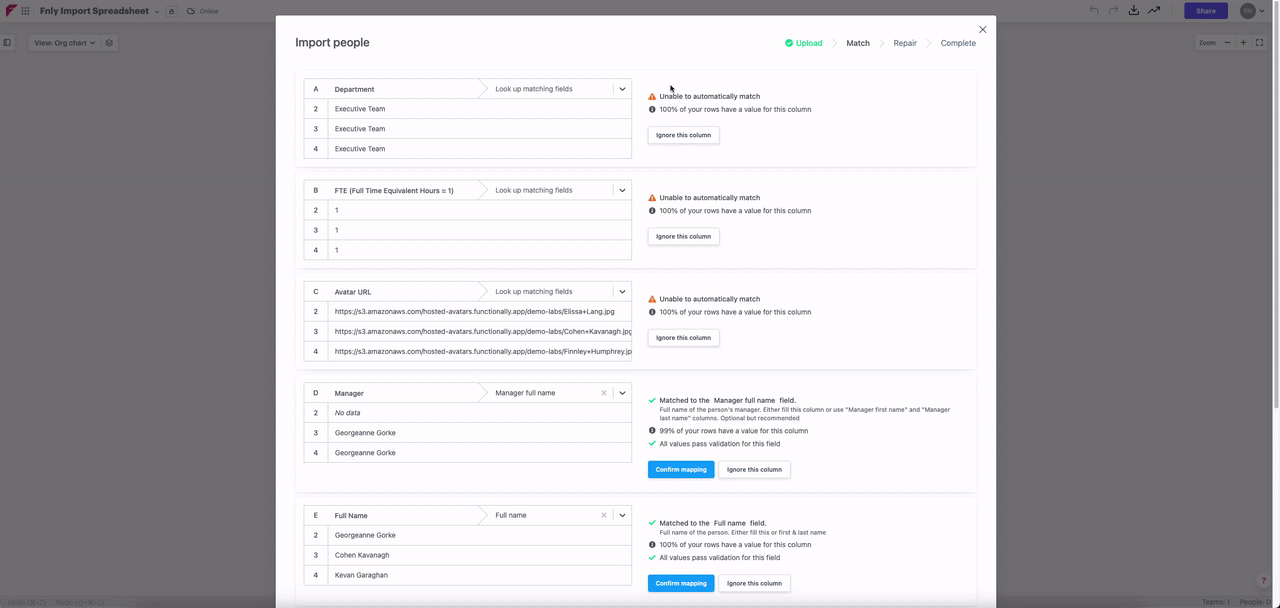Go to the Upload step
Screen dimensions: 1280x608
(803, 43)
